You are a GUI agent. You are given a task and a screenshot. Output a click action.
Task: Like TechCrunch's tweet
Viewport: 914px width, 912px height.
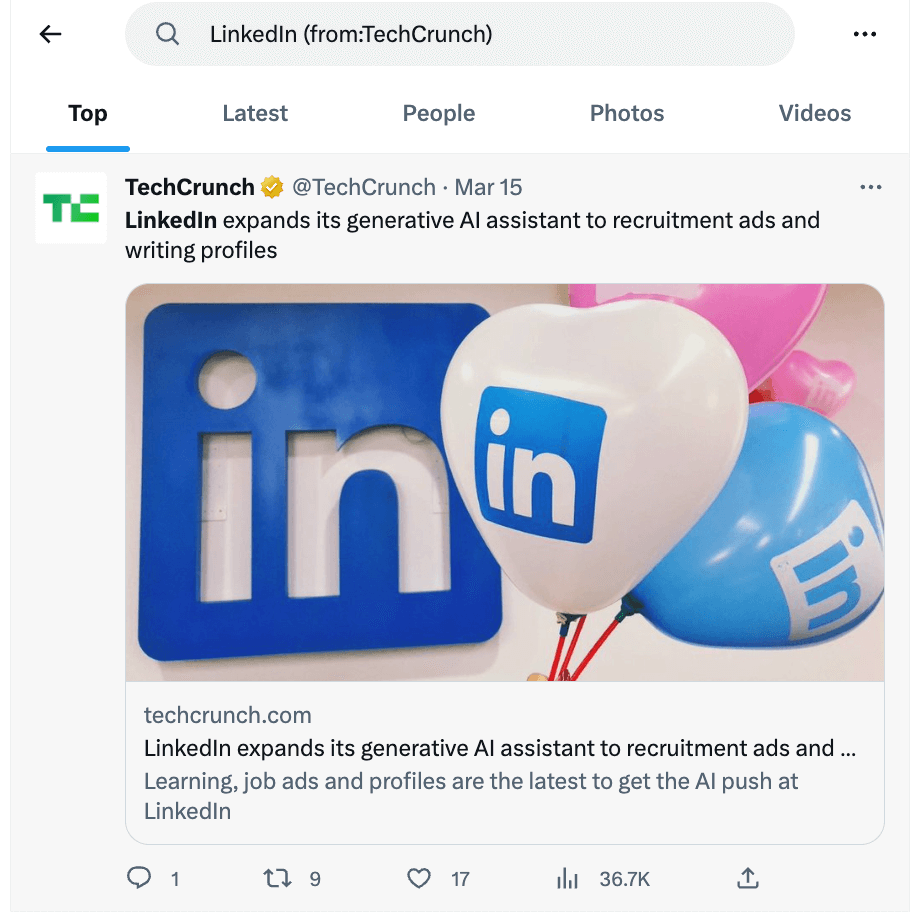(419, 877)
